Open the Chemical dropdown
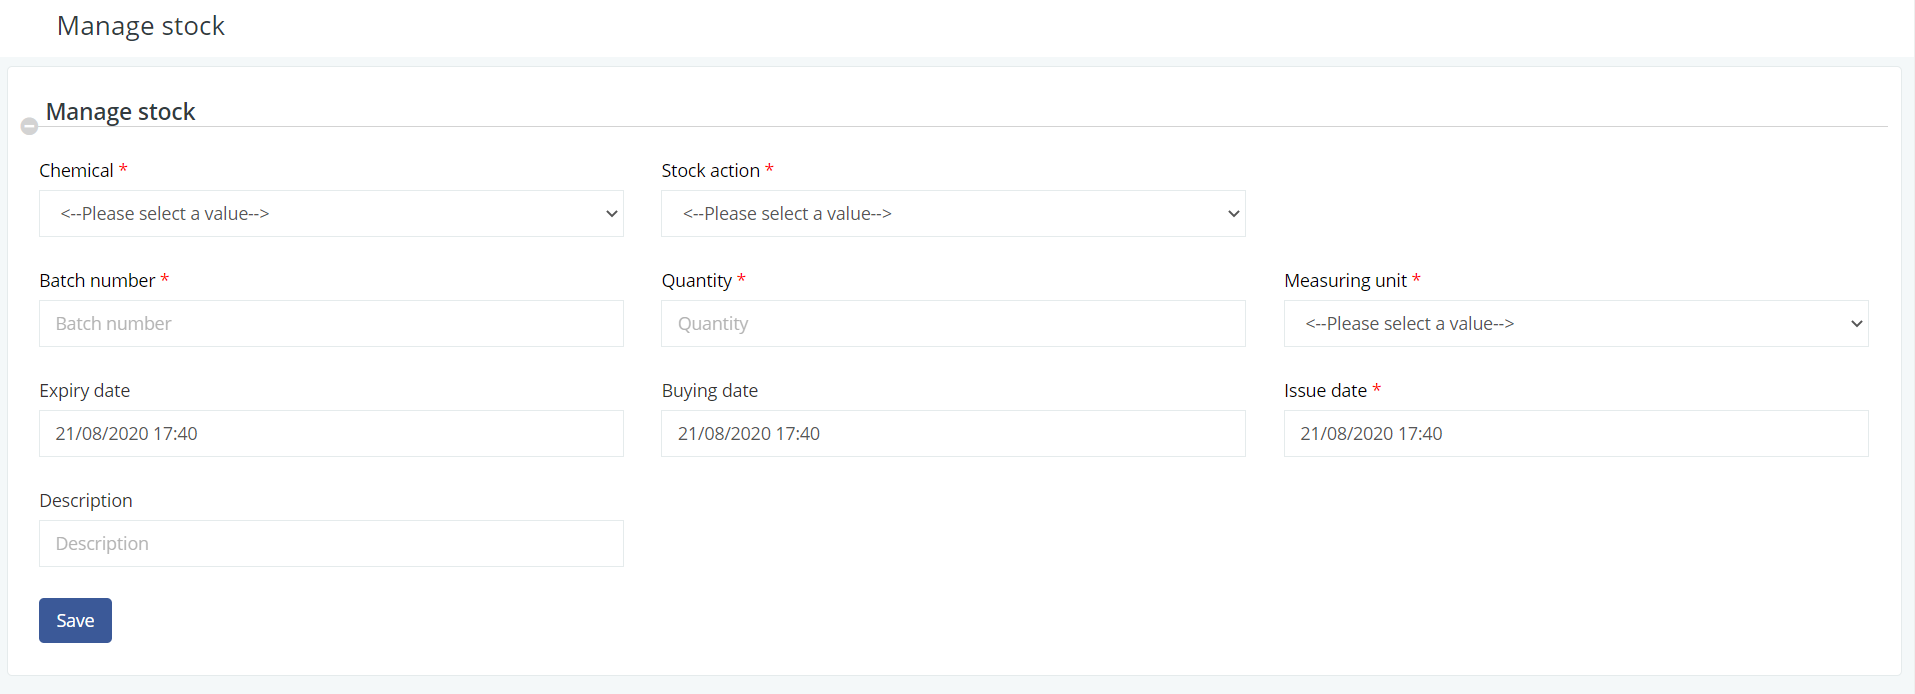This screenshot has width=1915, height=694. tap(331, 214)
